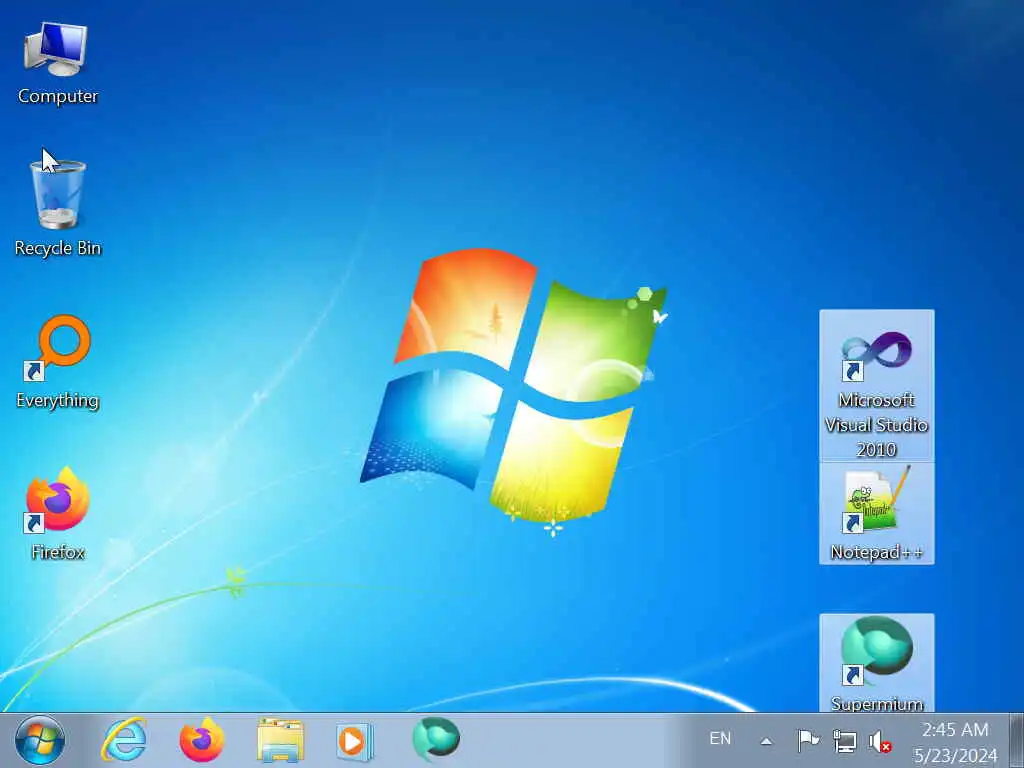Select the Notepad++ desktop shortcut
This screenshot has height=768, width=1024.
tap(876, 513)
